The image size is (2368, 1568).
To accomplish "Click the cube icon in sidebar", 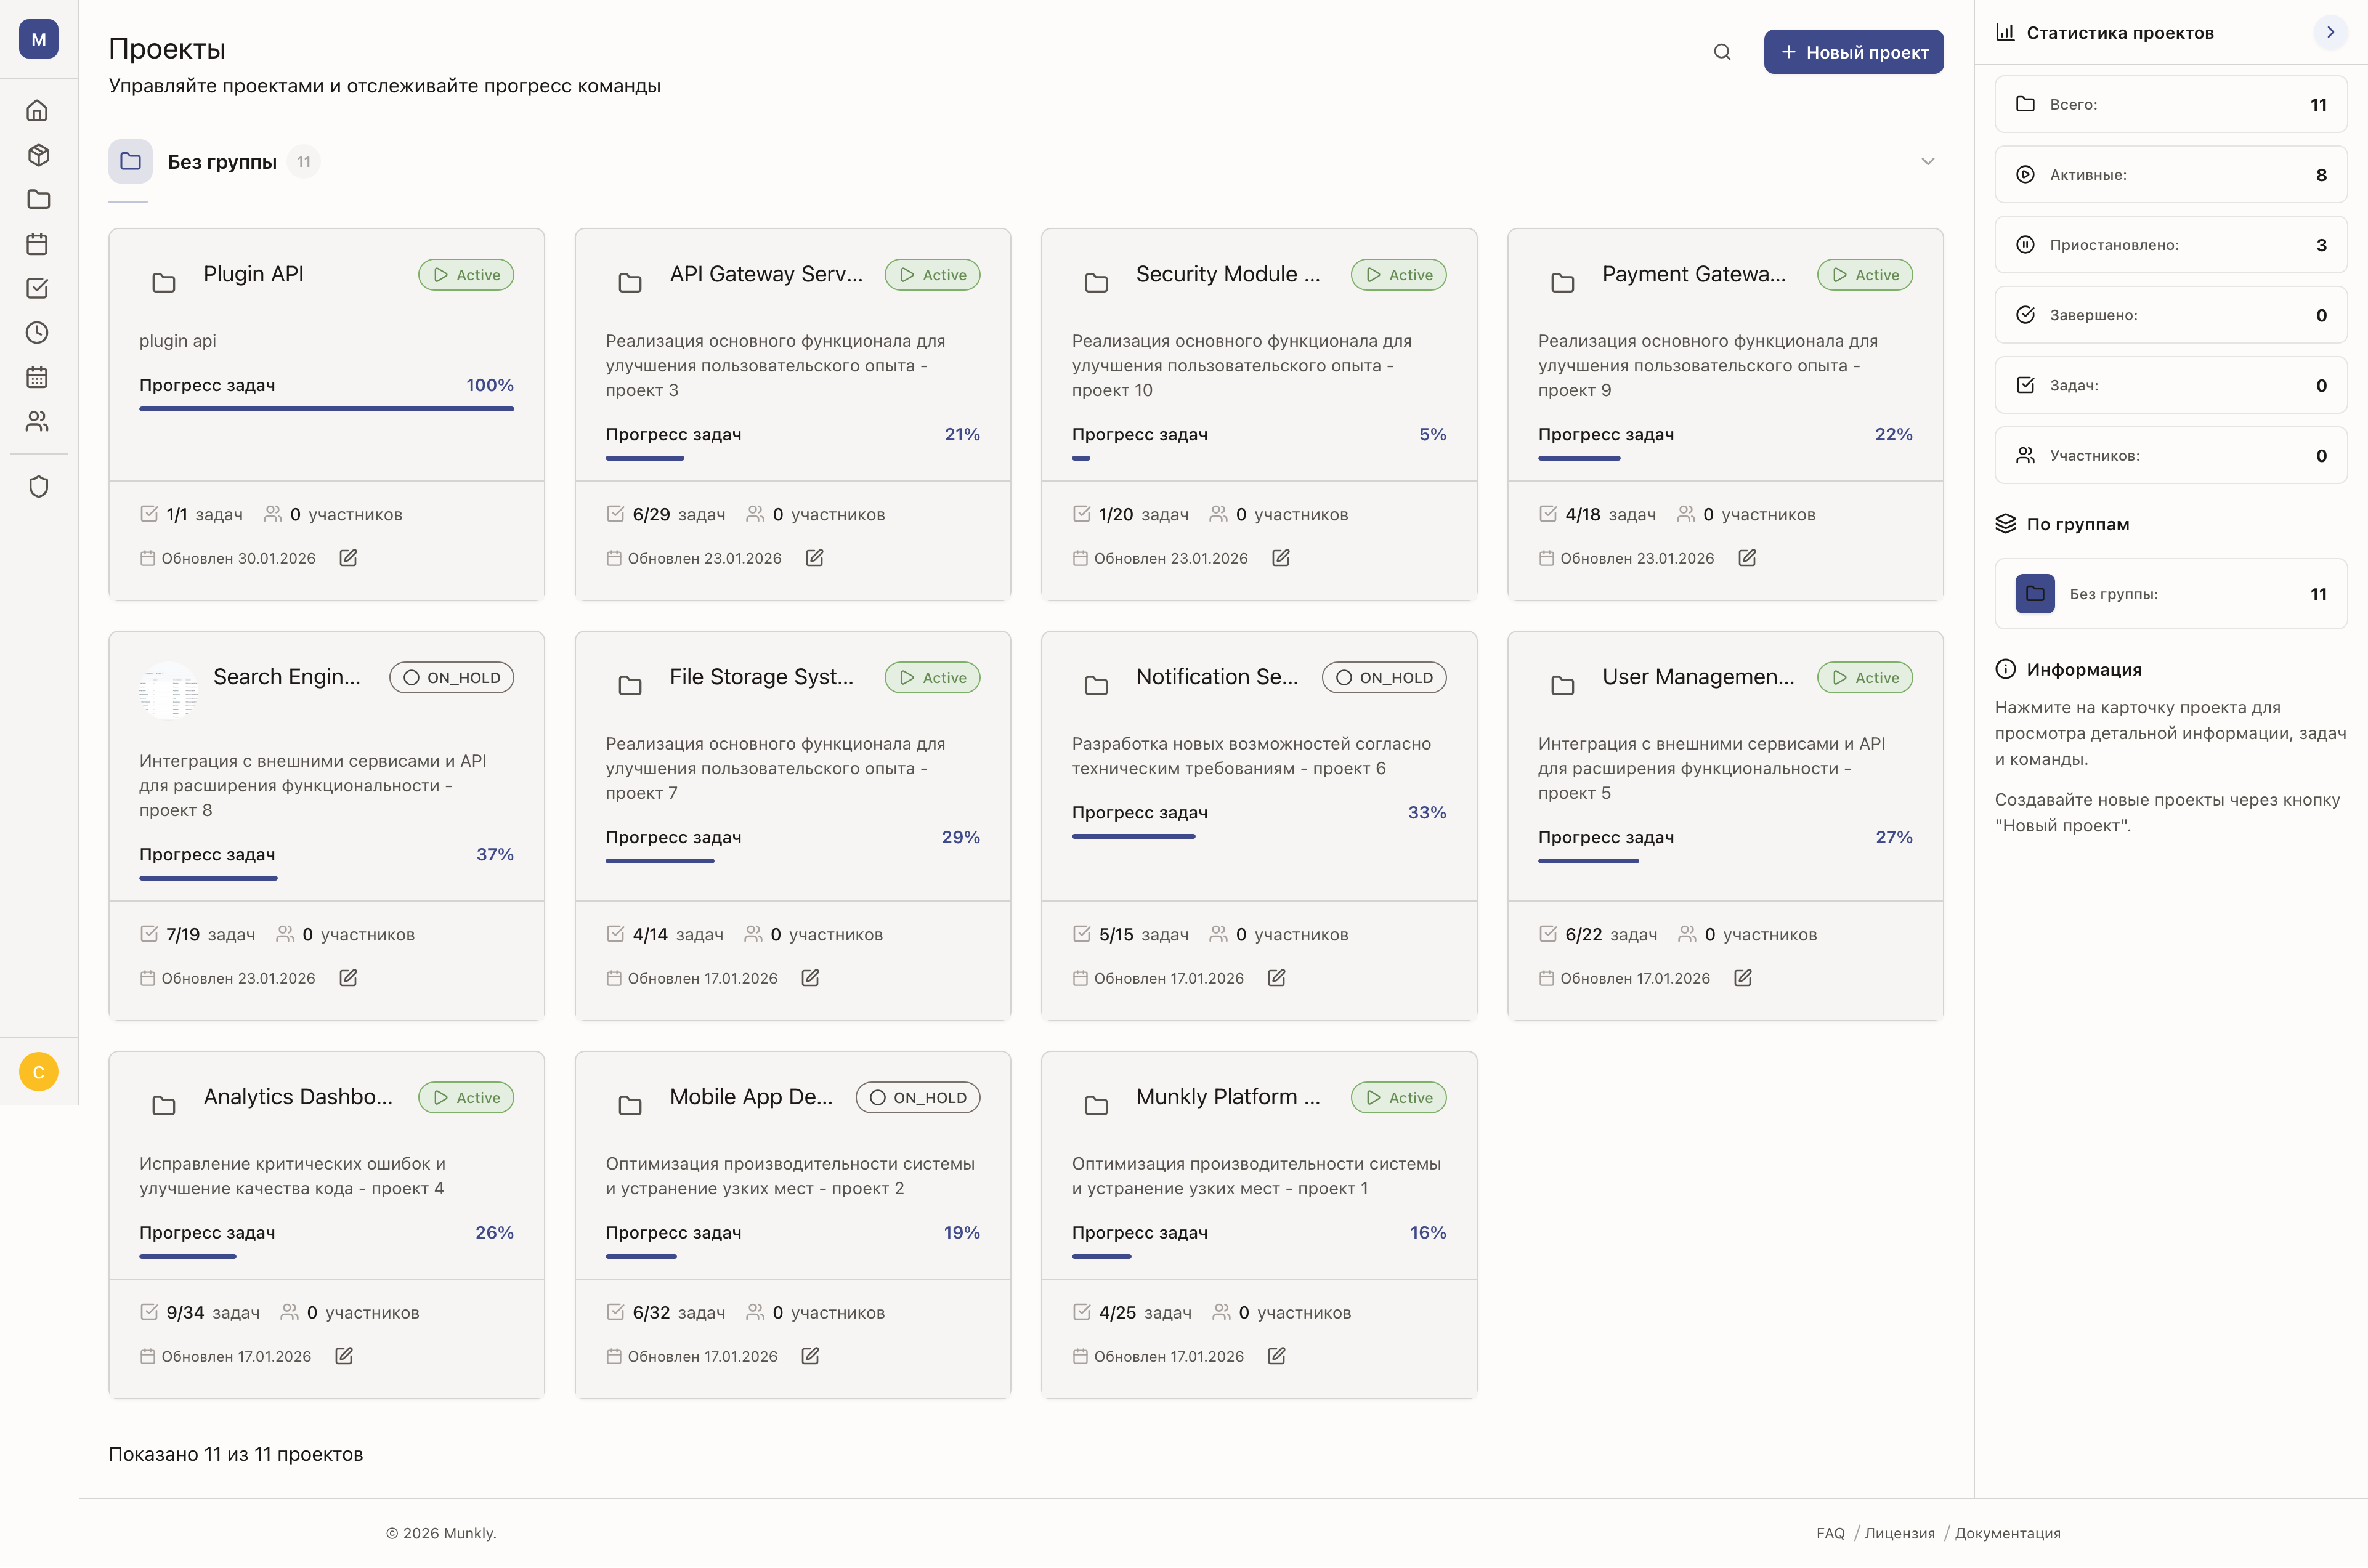I will click(x=38, y=155).
